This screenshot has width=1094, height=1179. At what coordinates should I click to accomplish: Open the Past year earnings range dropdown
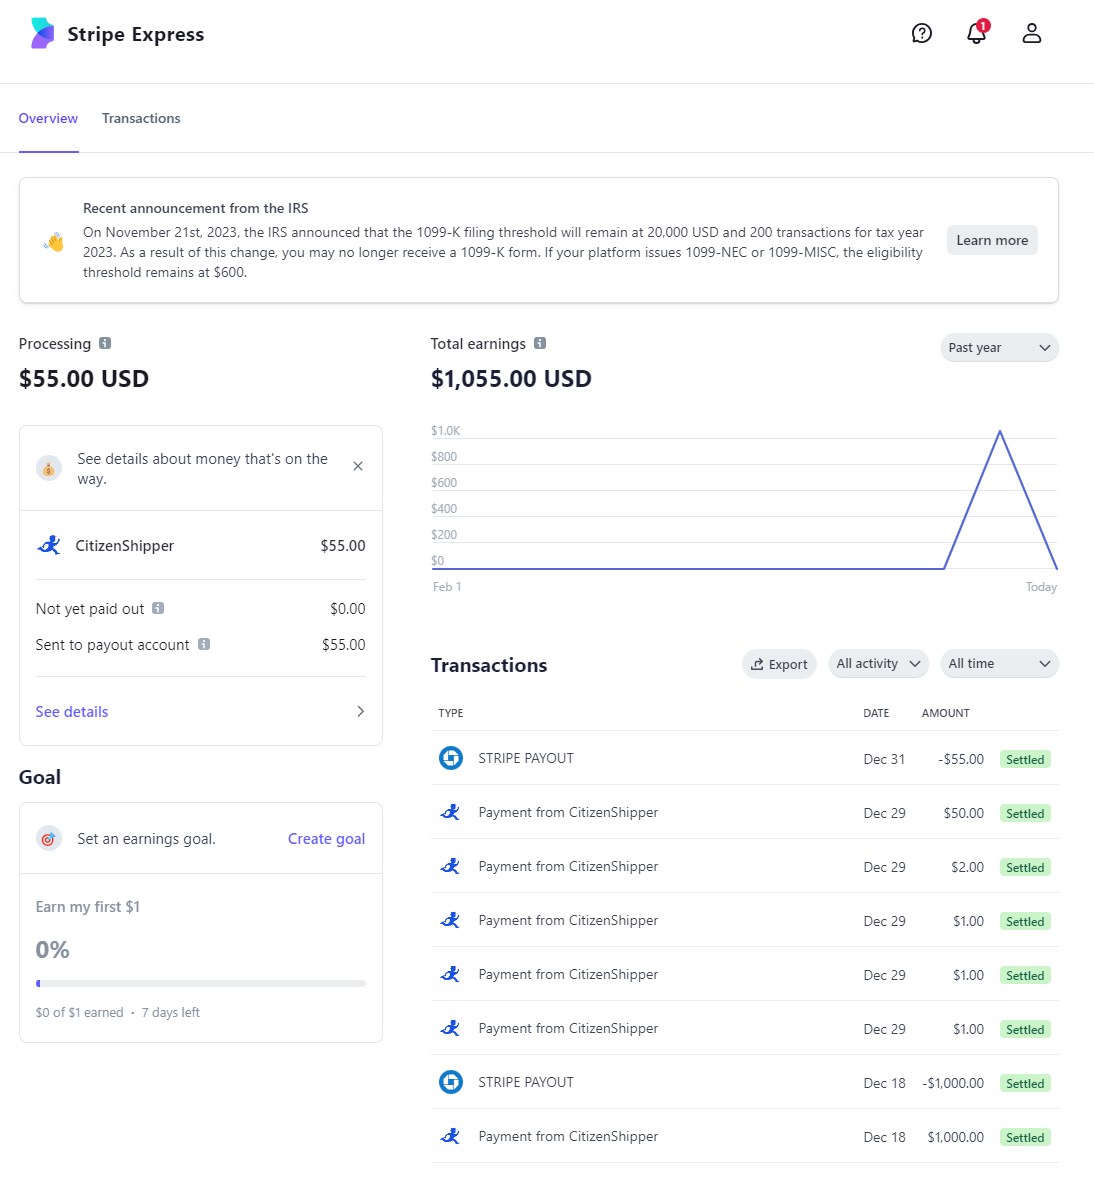pyautogui.click(x=999, y=347)
